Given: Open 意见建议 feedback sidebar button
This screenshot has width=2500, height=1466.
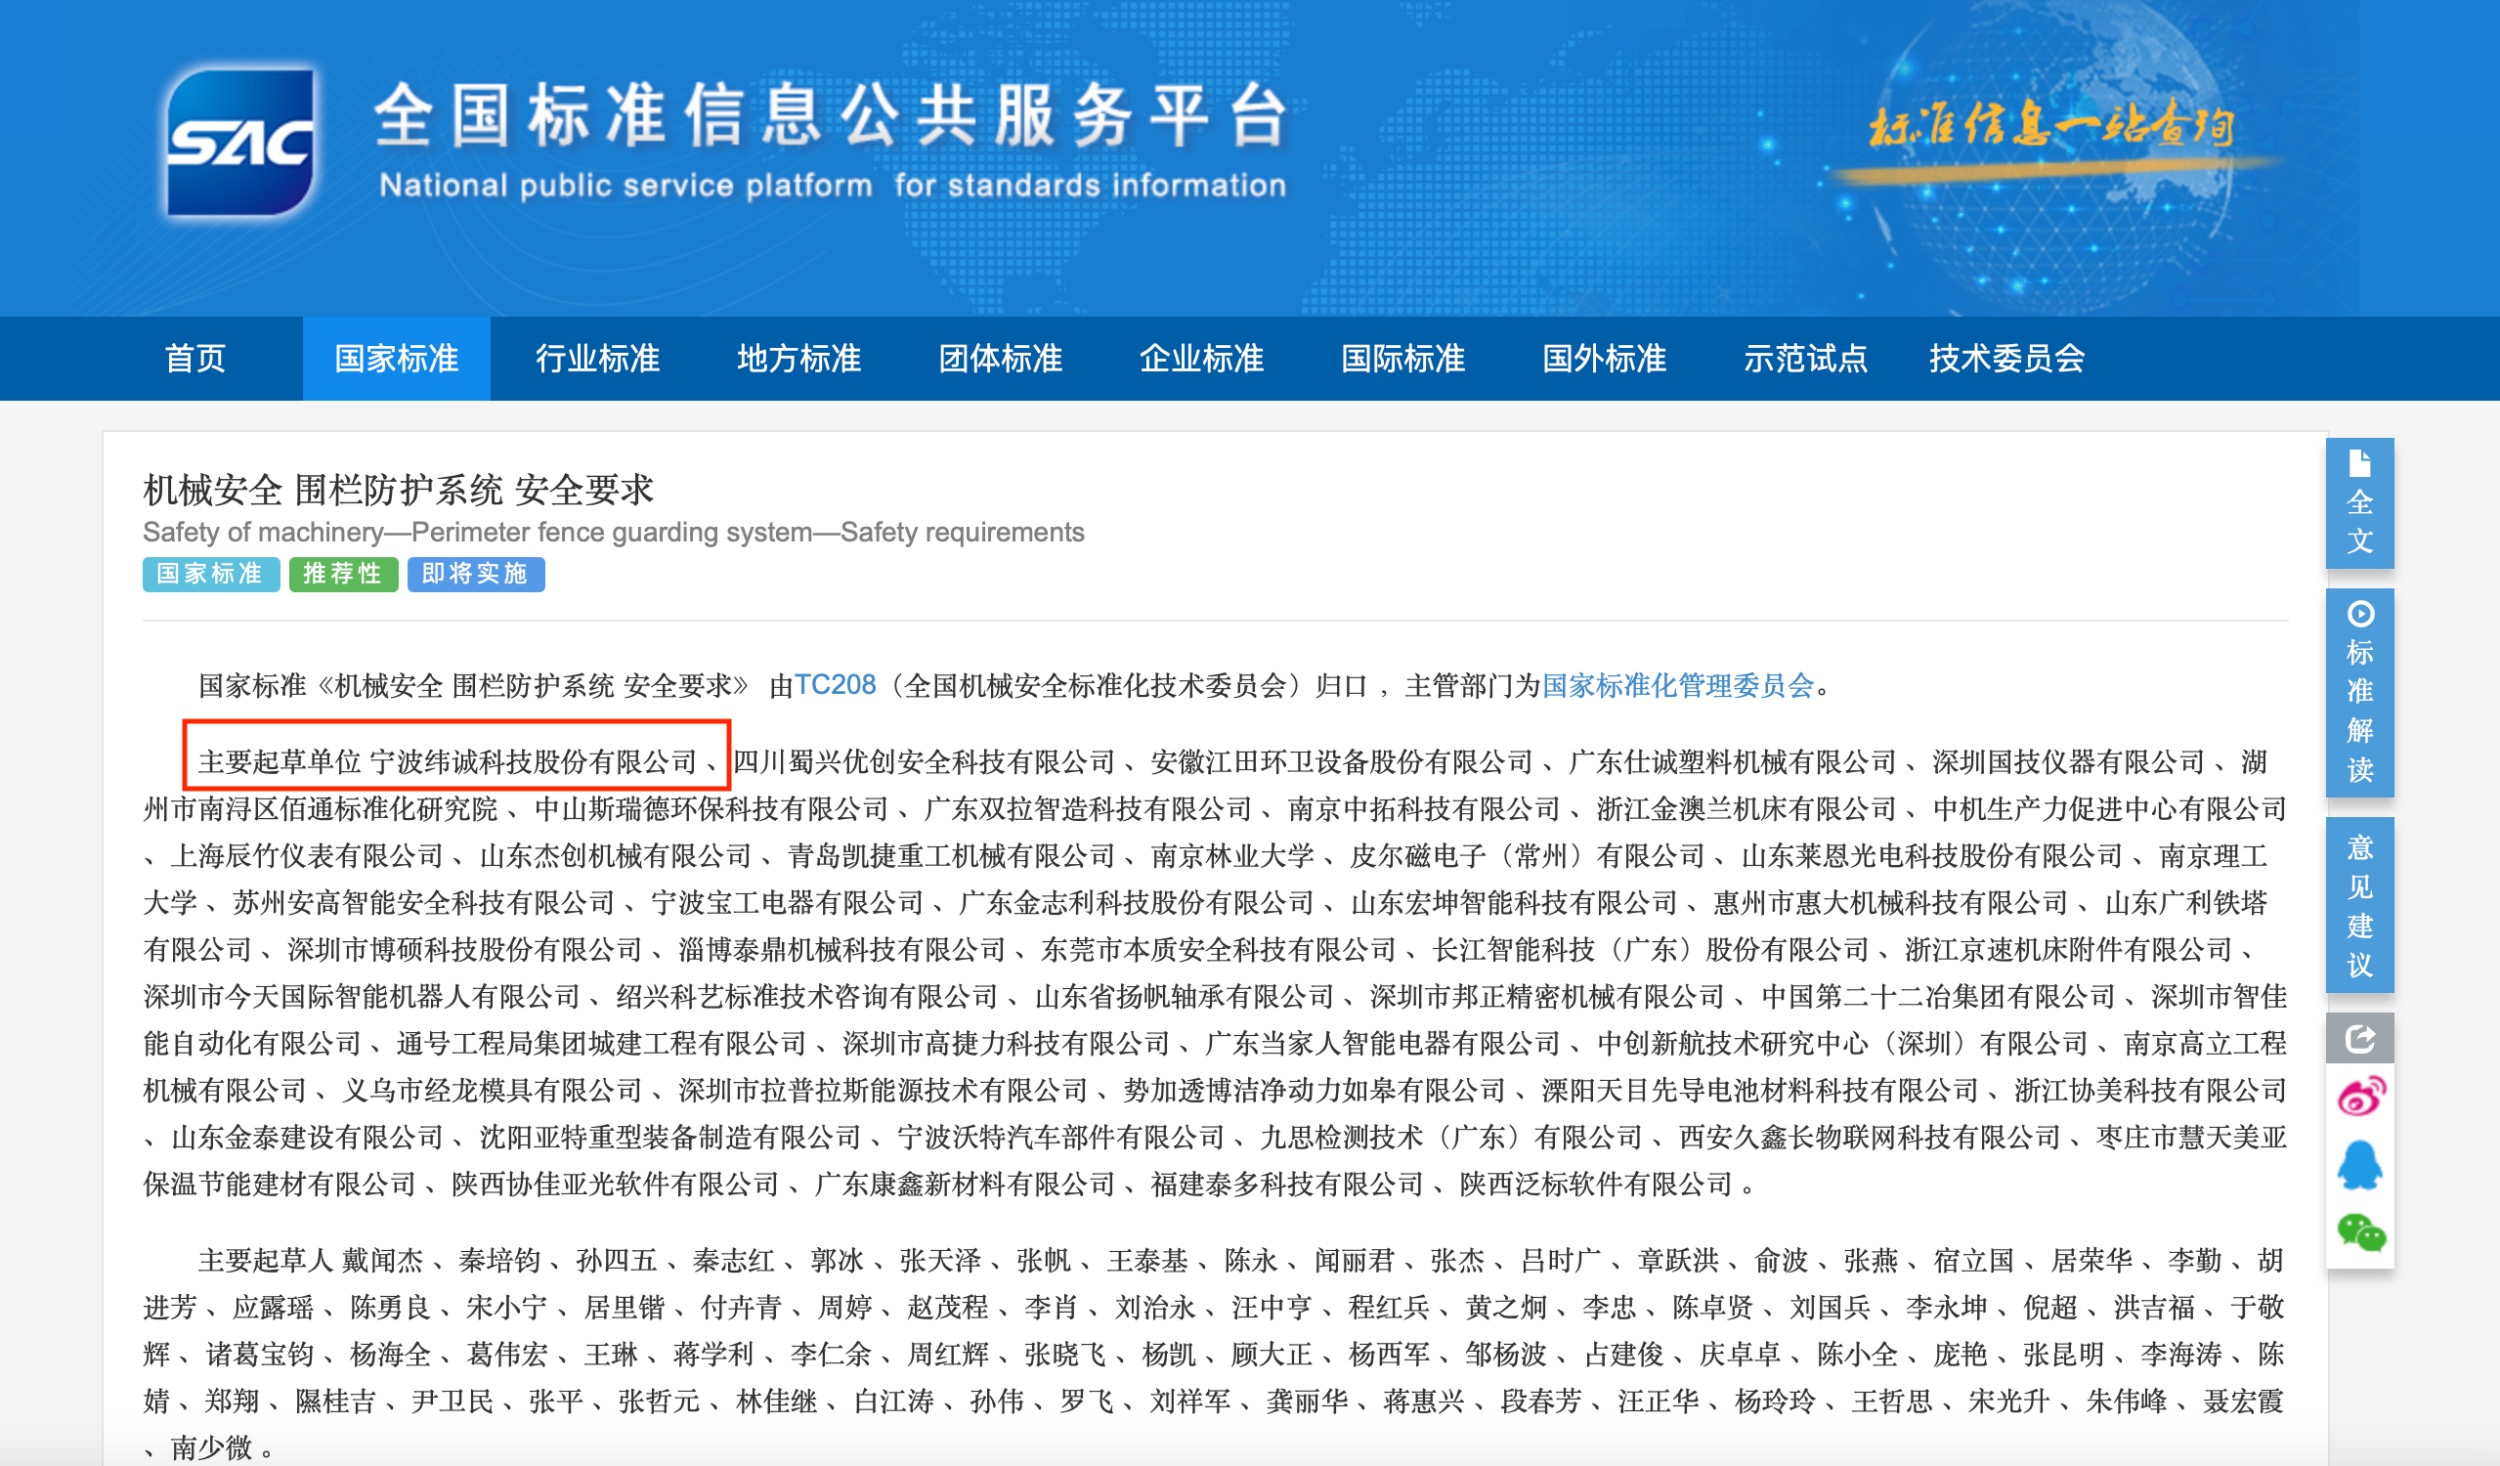Looking at the screenshot, I should tap(2359, 905).
